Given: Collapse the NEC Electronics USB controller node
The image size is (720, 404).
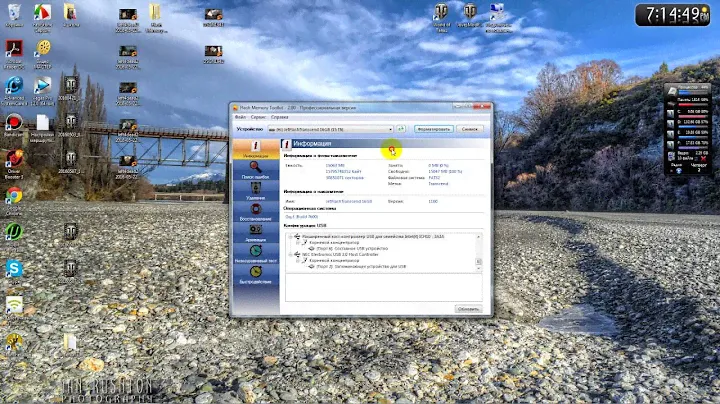Looking at the screenshot, I should (x=288, y=254).
